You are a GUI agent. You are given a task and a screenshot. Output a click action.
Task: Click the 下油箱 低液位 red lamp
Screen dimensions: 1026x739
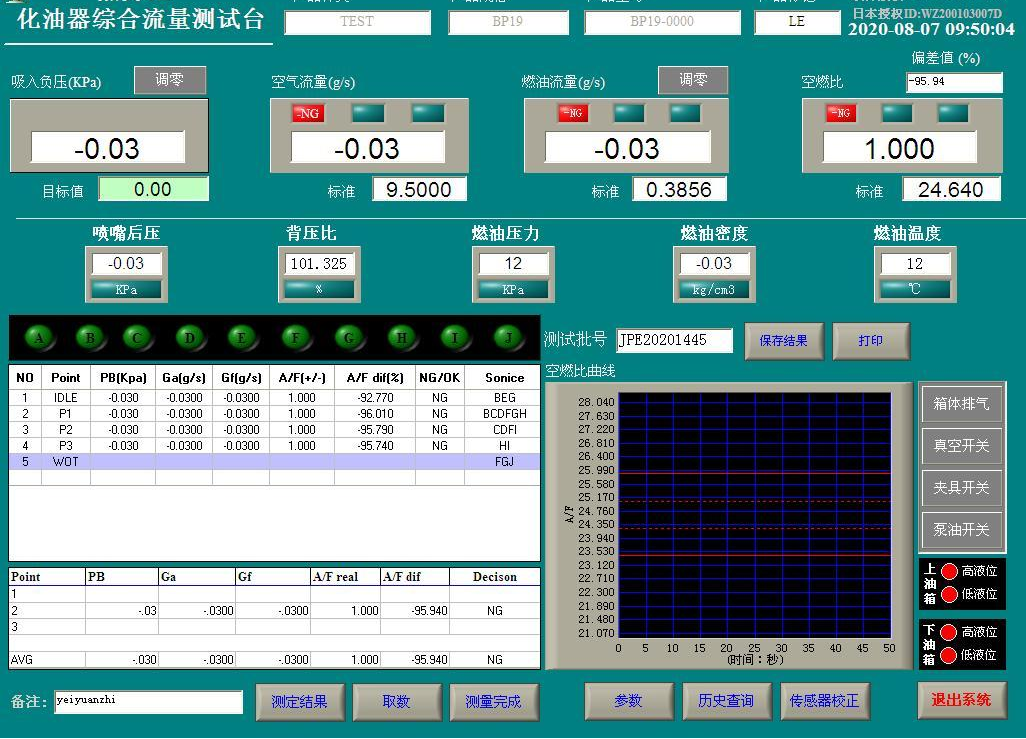coord(949,655)
